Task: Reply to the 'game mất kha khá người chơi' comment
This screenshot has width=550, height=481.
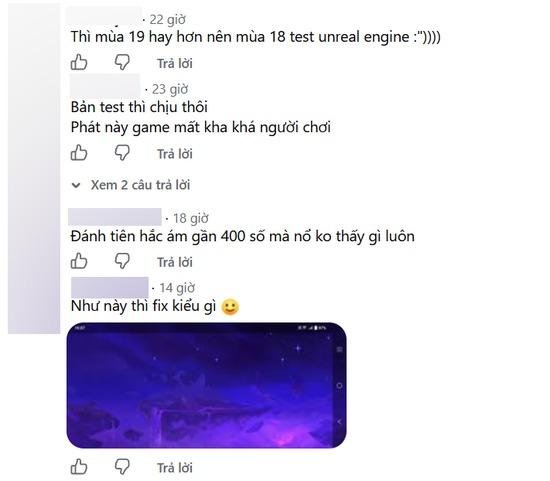Action: pyautogui.click(x=175, y=154)
